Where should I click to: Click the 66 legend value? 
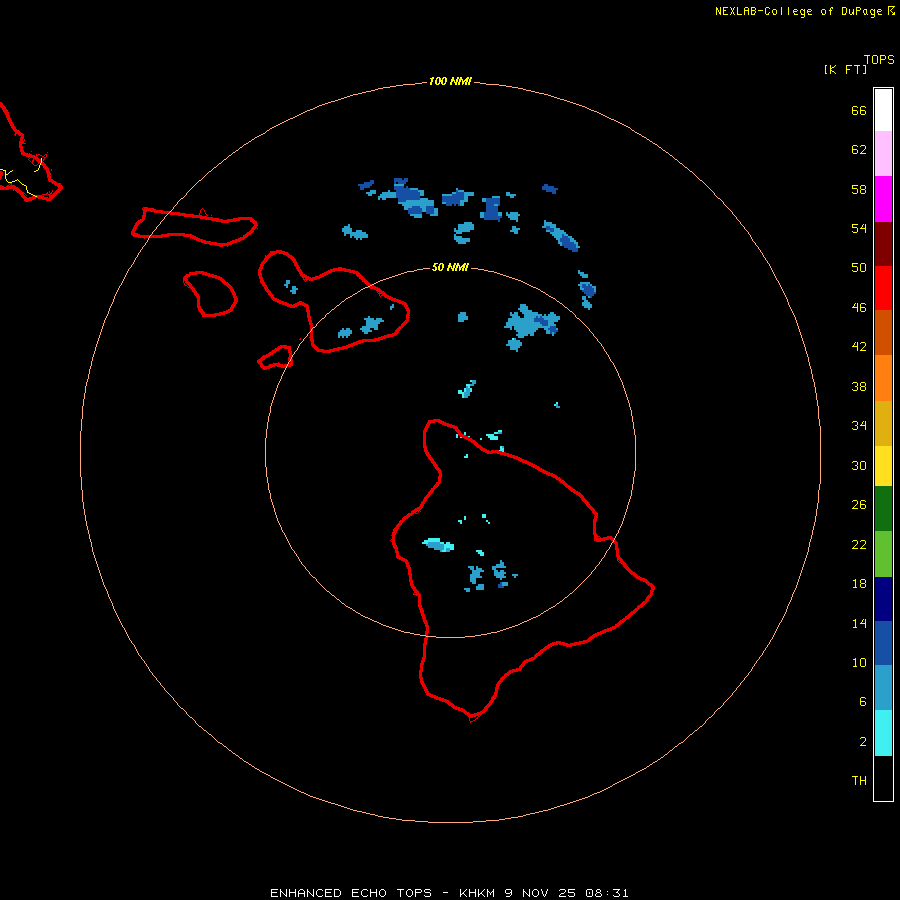tap(859, 110)
